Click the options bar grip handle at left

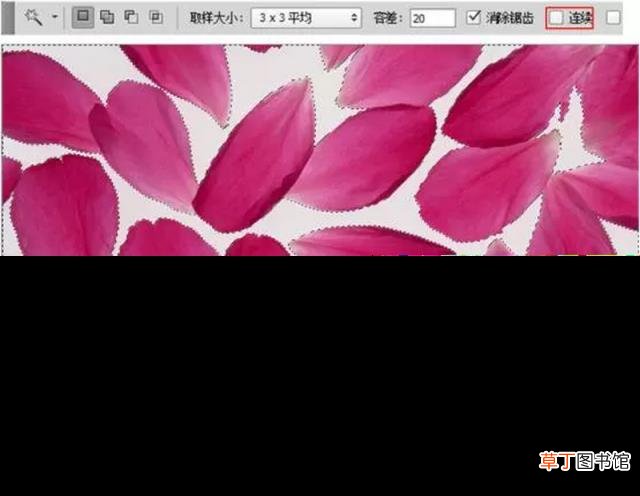pos(8,18)
